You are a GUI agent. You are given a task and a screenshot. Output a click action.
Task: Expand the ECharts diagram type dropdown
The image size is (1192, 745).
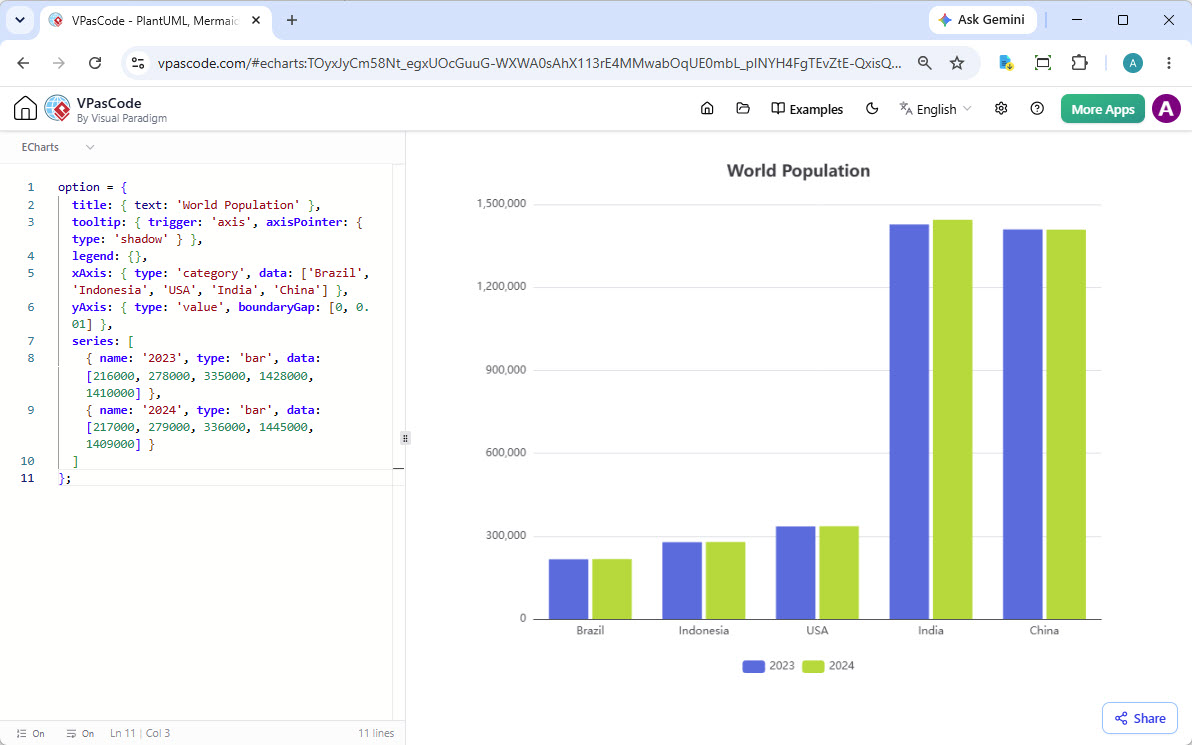click(58, 147)
